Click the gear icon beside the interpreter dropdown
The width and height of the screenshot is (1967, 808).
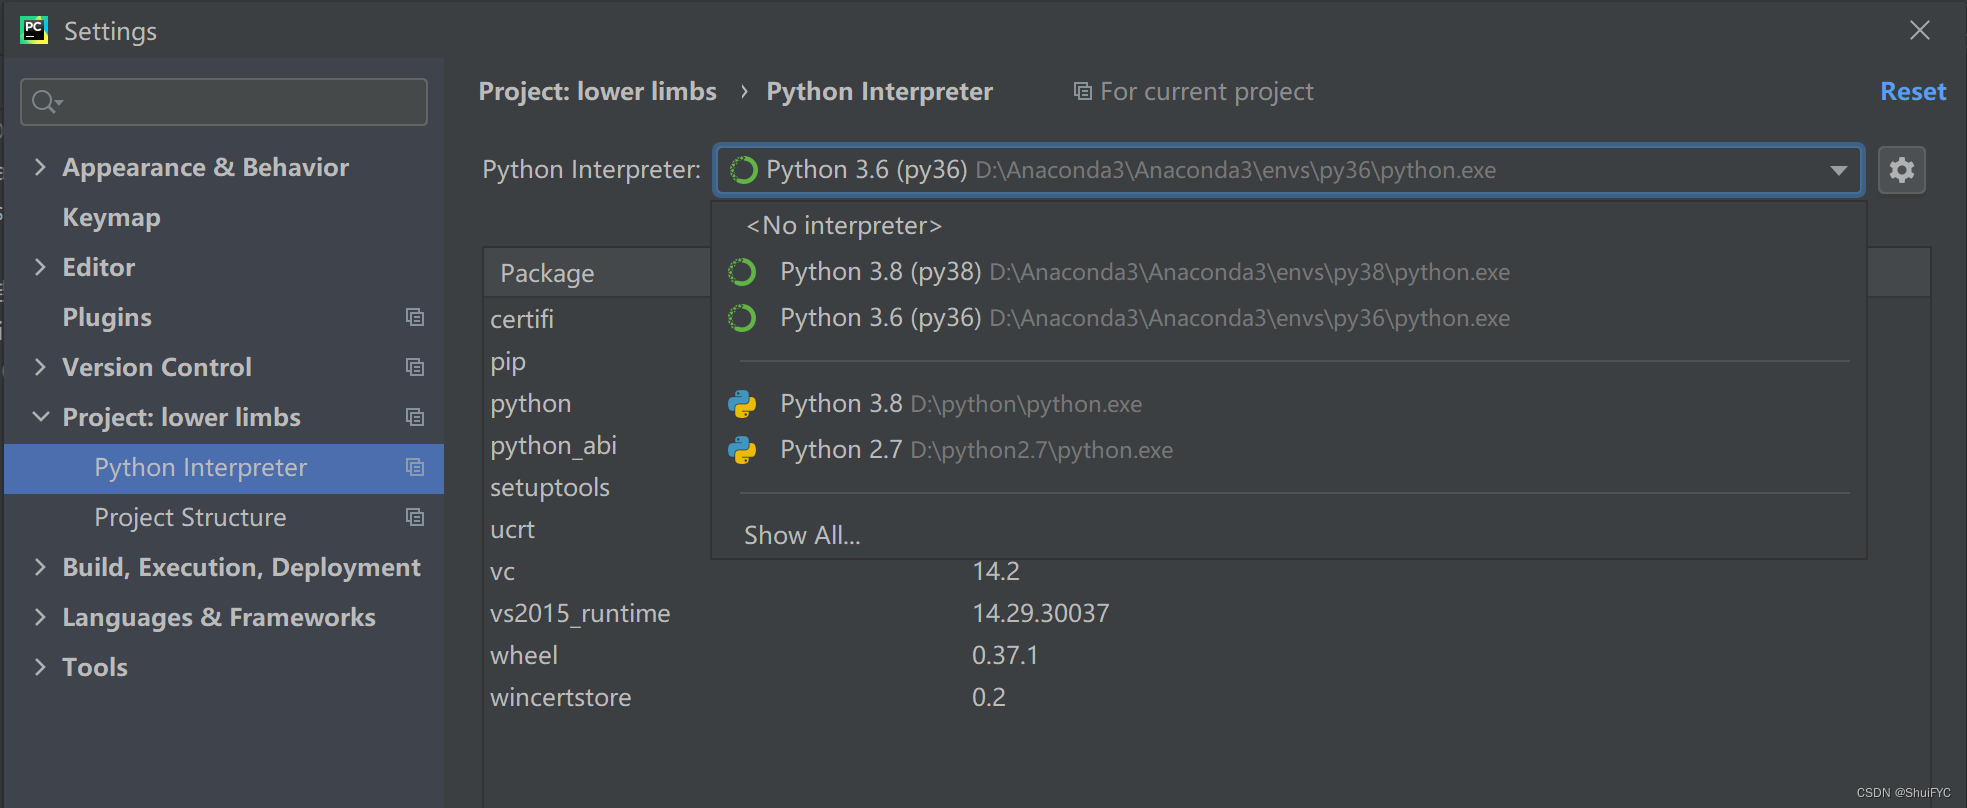click(x=1901, y=170)
